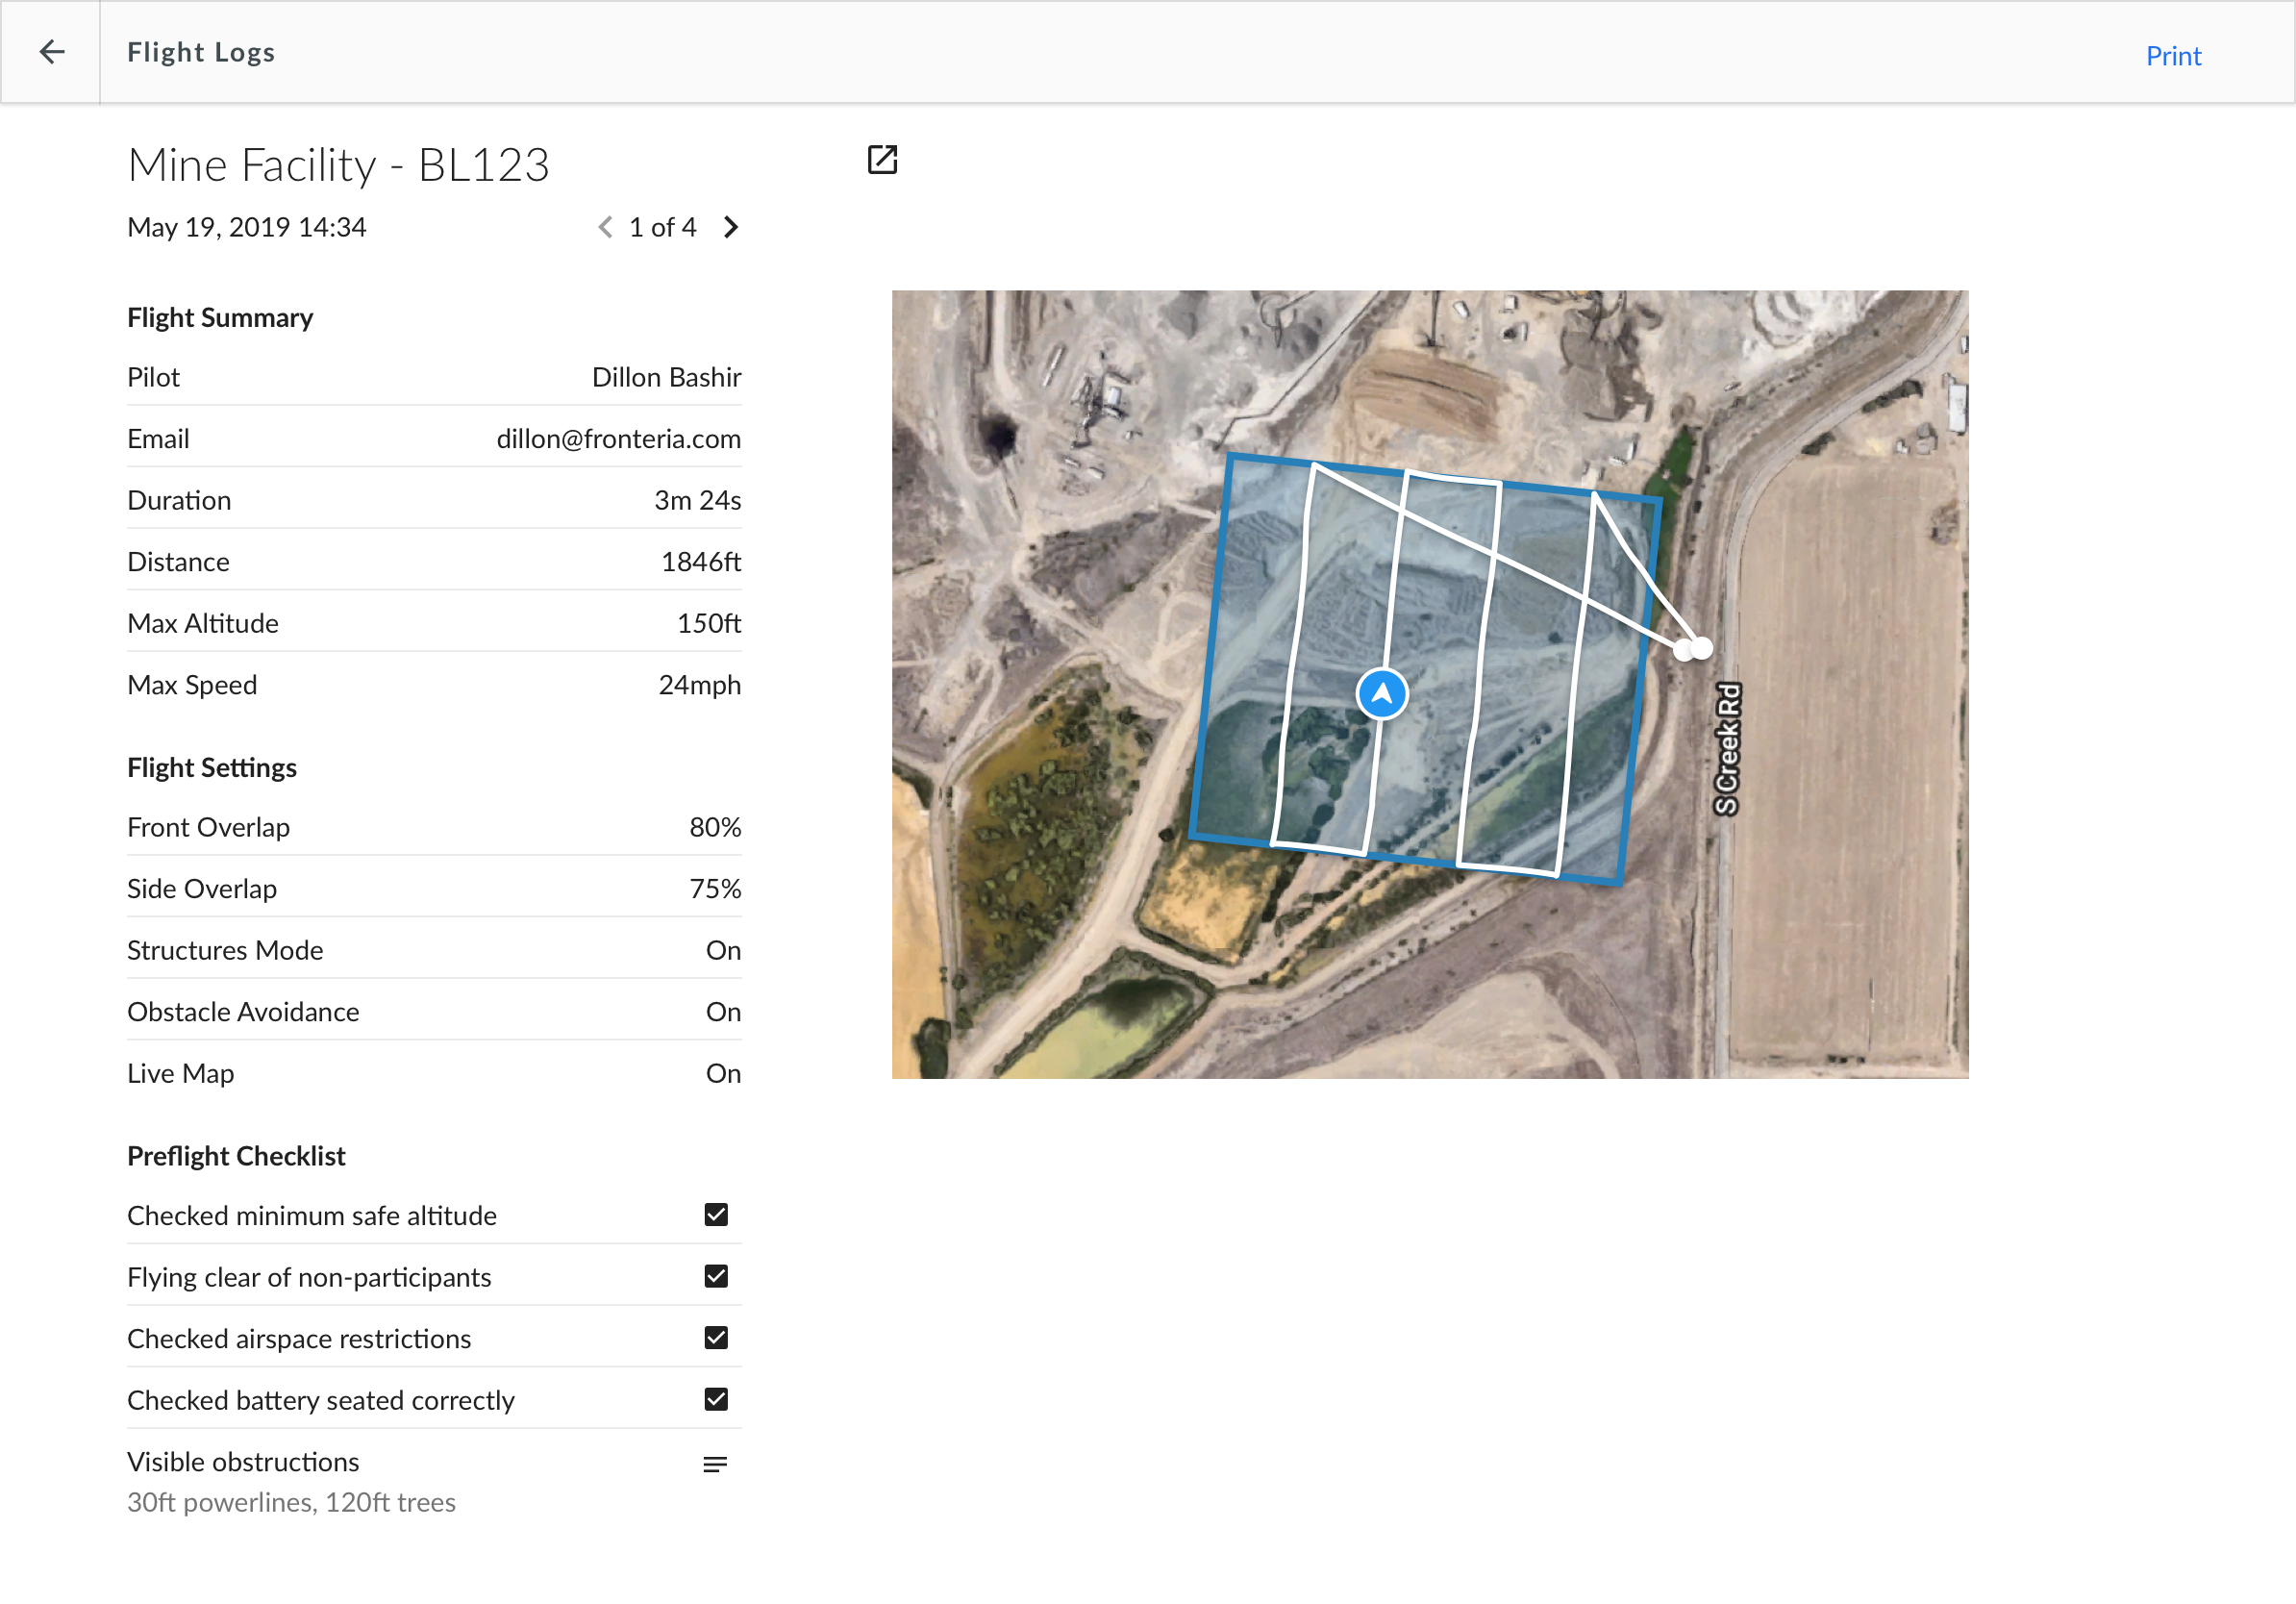Click the S Creek Rd label on the map

point(1727,748)
